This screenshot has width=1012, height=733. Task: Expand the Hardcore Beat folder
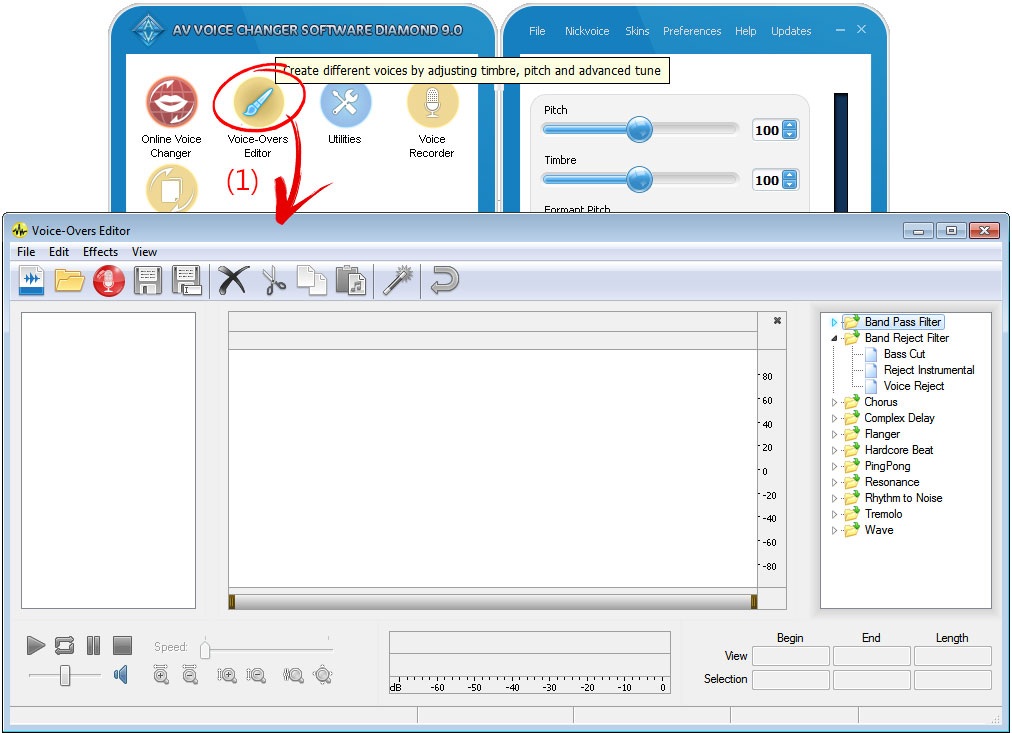834,450
